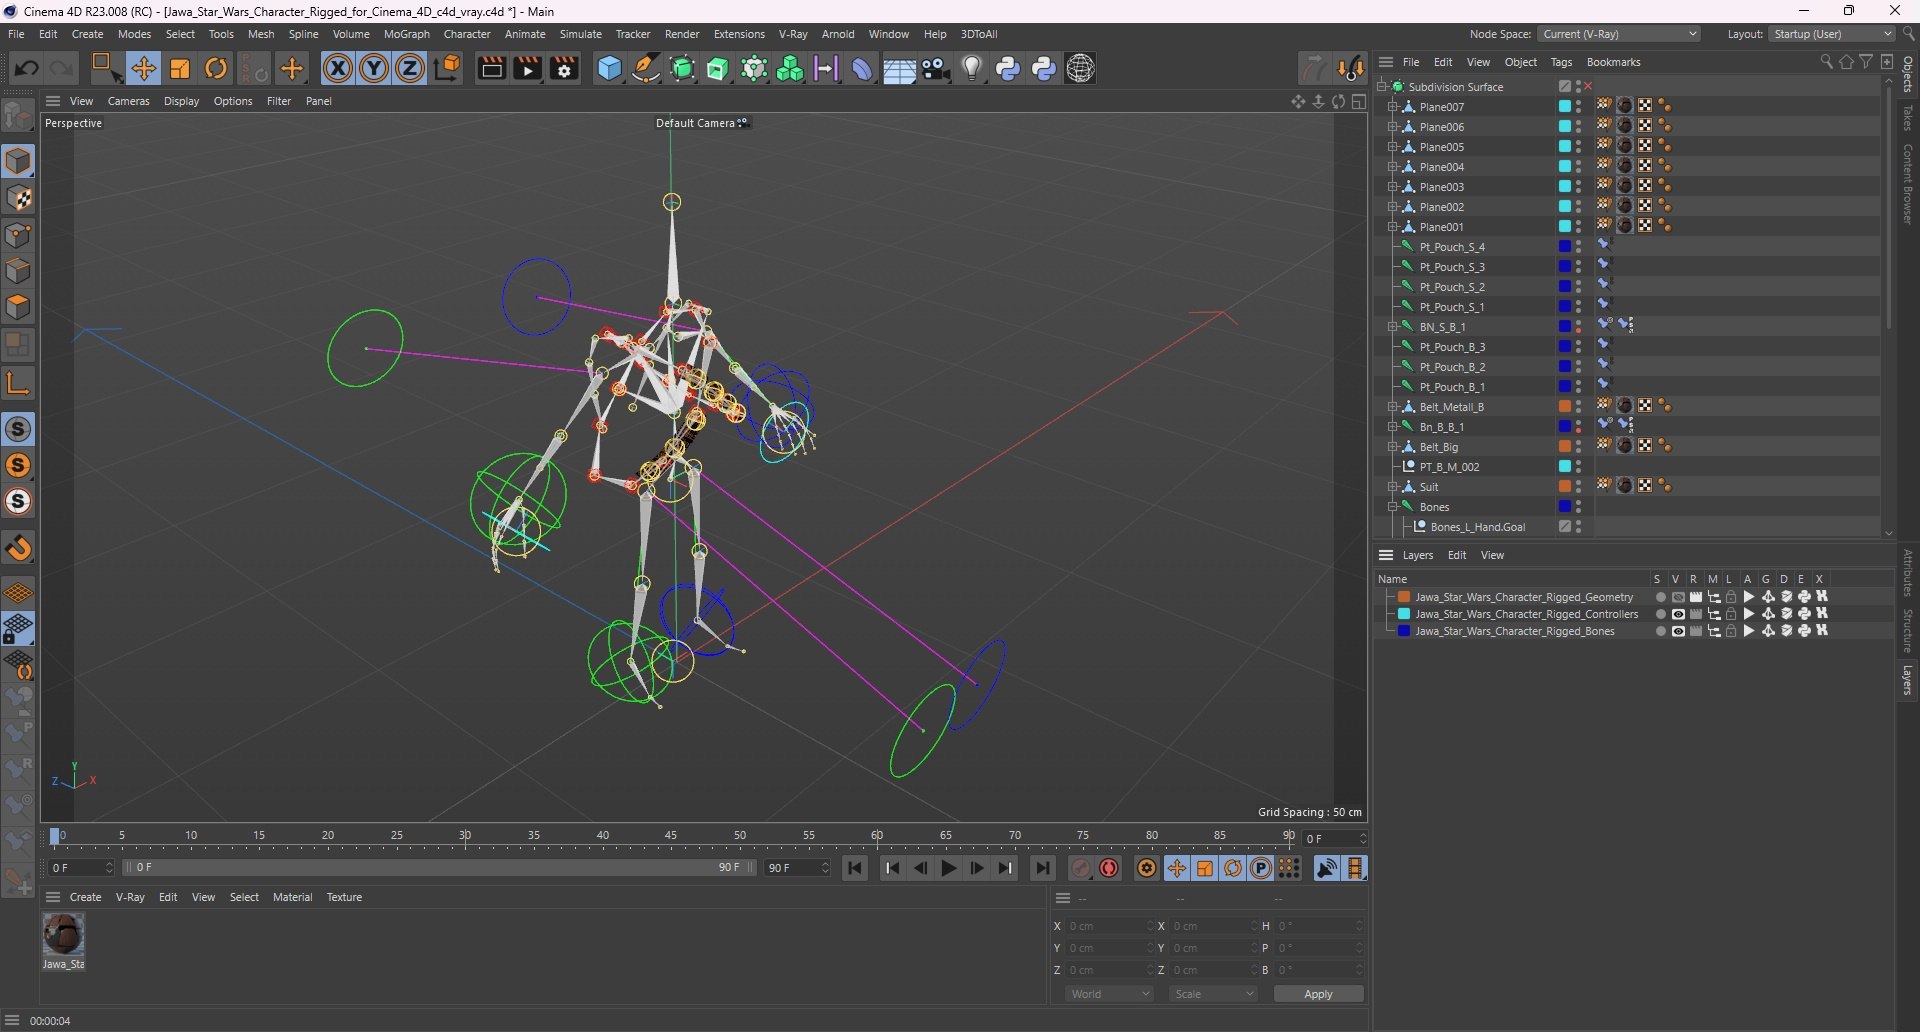Image resolution: width=1920 pixels, height=1032 pixels.
Task: Open Tags menu in Objects manager
Action: tap(1561, 62)
